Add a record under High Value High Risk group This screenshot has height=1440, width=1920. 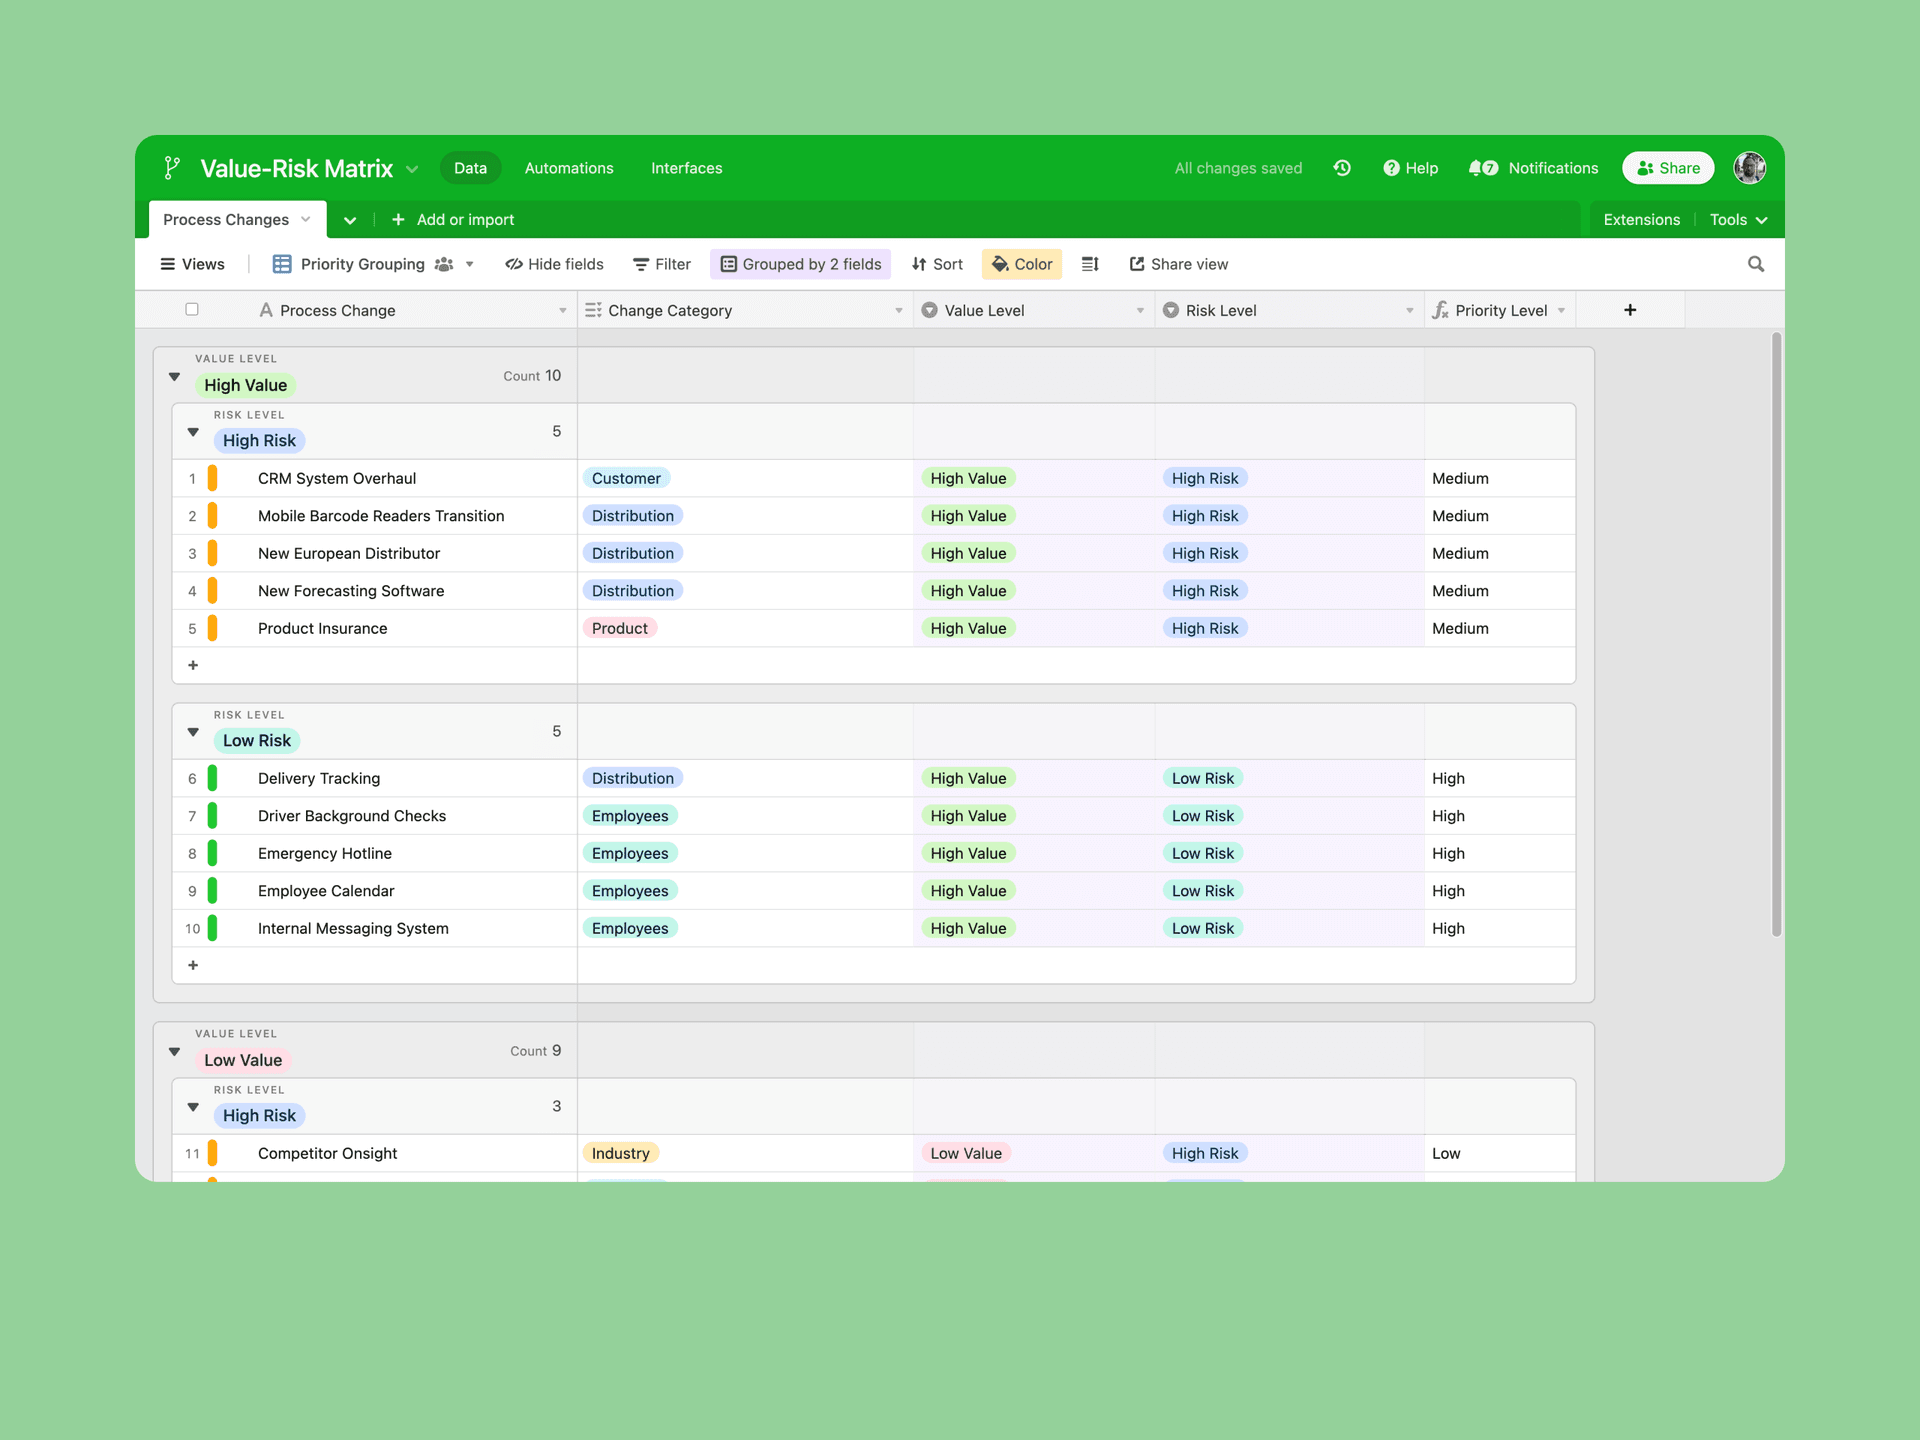pos(193,665)
